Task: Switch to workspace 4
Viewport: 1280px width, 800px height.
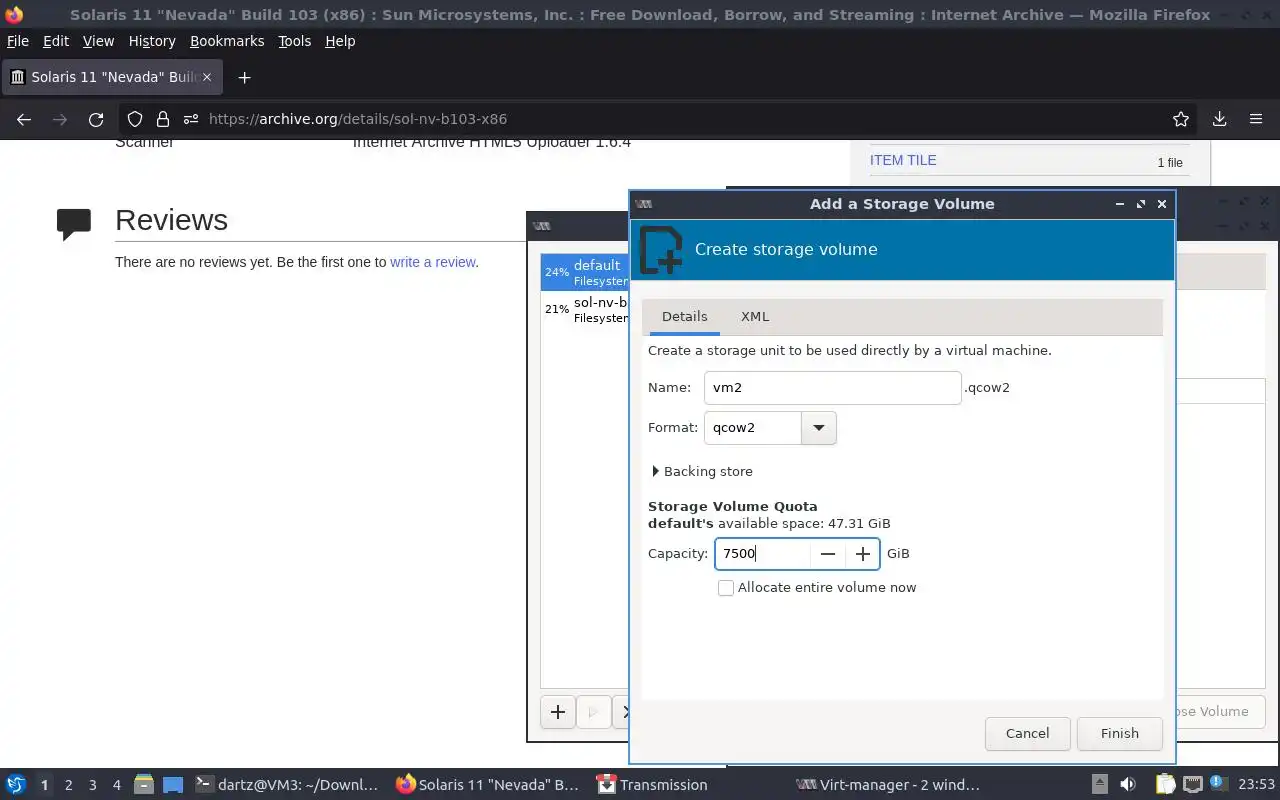Action: click(x=116, y=785)
